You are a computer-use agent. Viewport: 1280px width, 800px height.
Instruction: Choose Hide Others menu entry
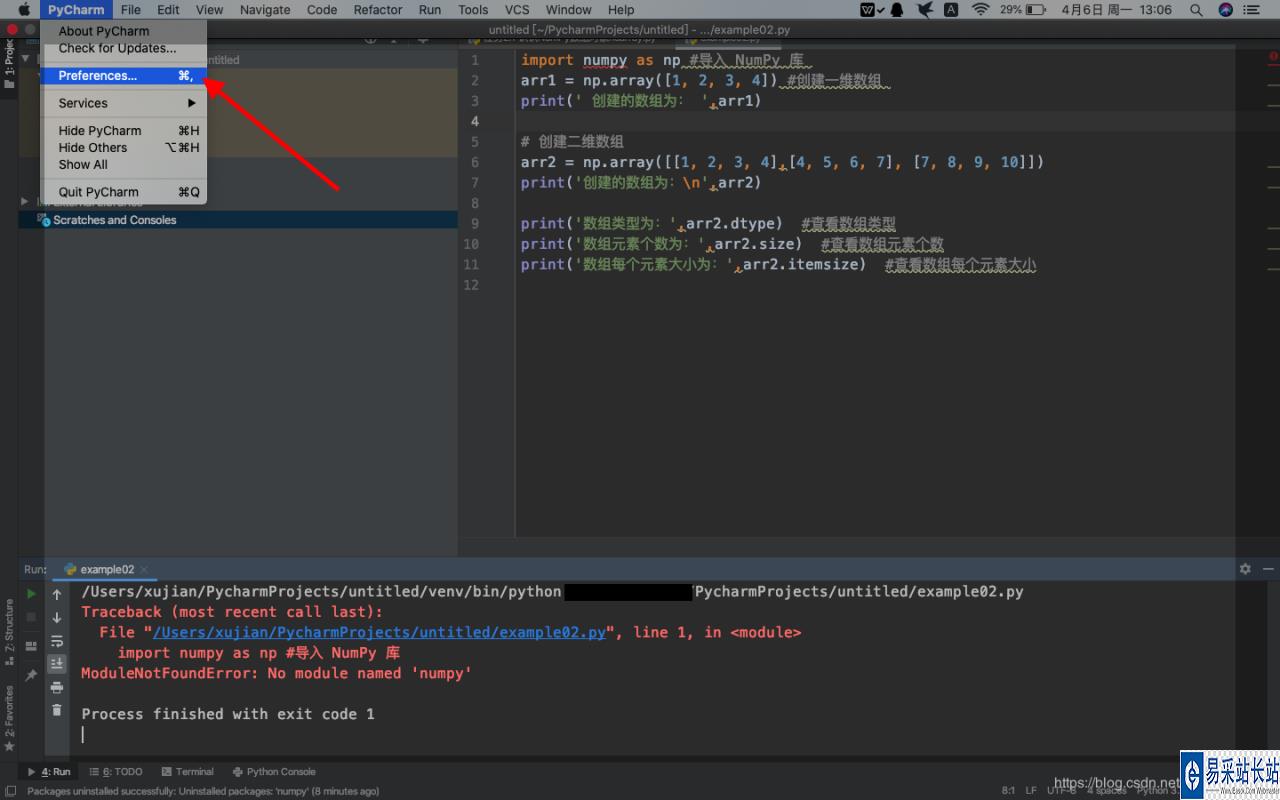(x=123, y=147)
